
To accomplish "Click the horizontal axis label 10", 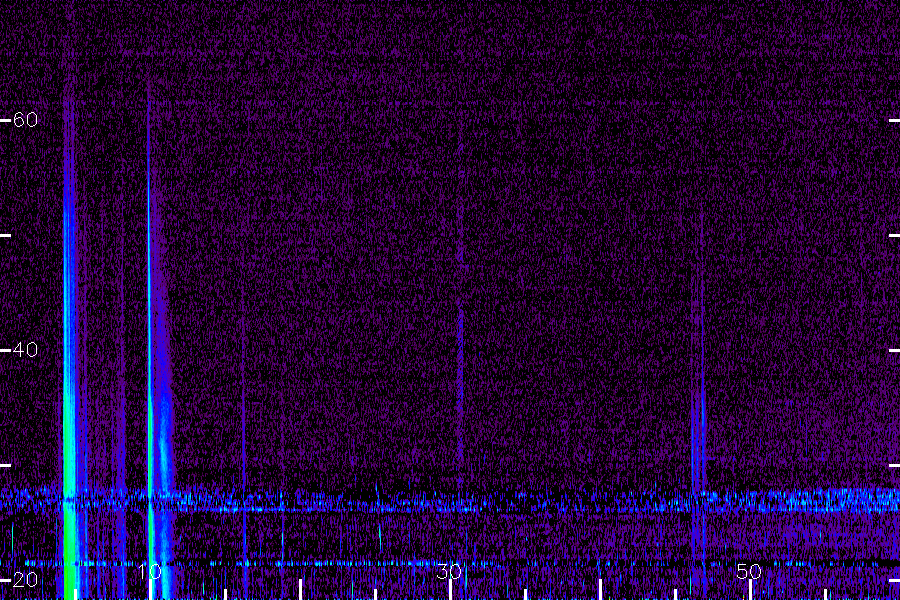I will pyautogui.click(x=150, y=571).
